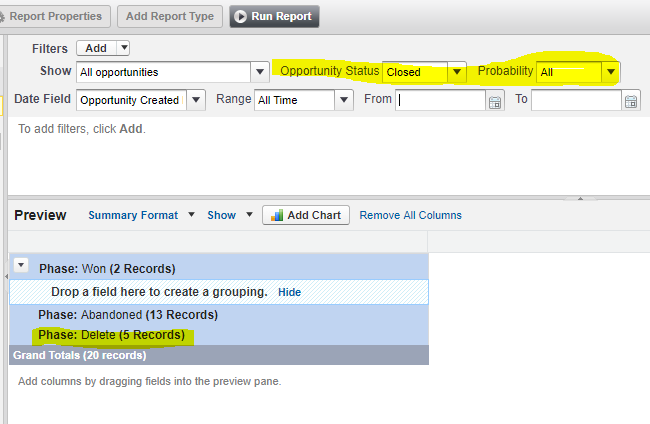650x424 pixels.
Task: Click the Add Report Type button
Action: point(170,16)
